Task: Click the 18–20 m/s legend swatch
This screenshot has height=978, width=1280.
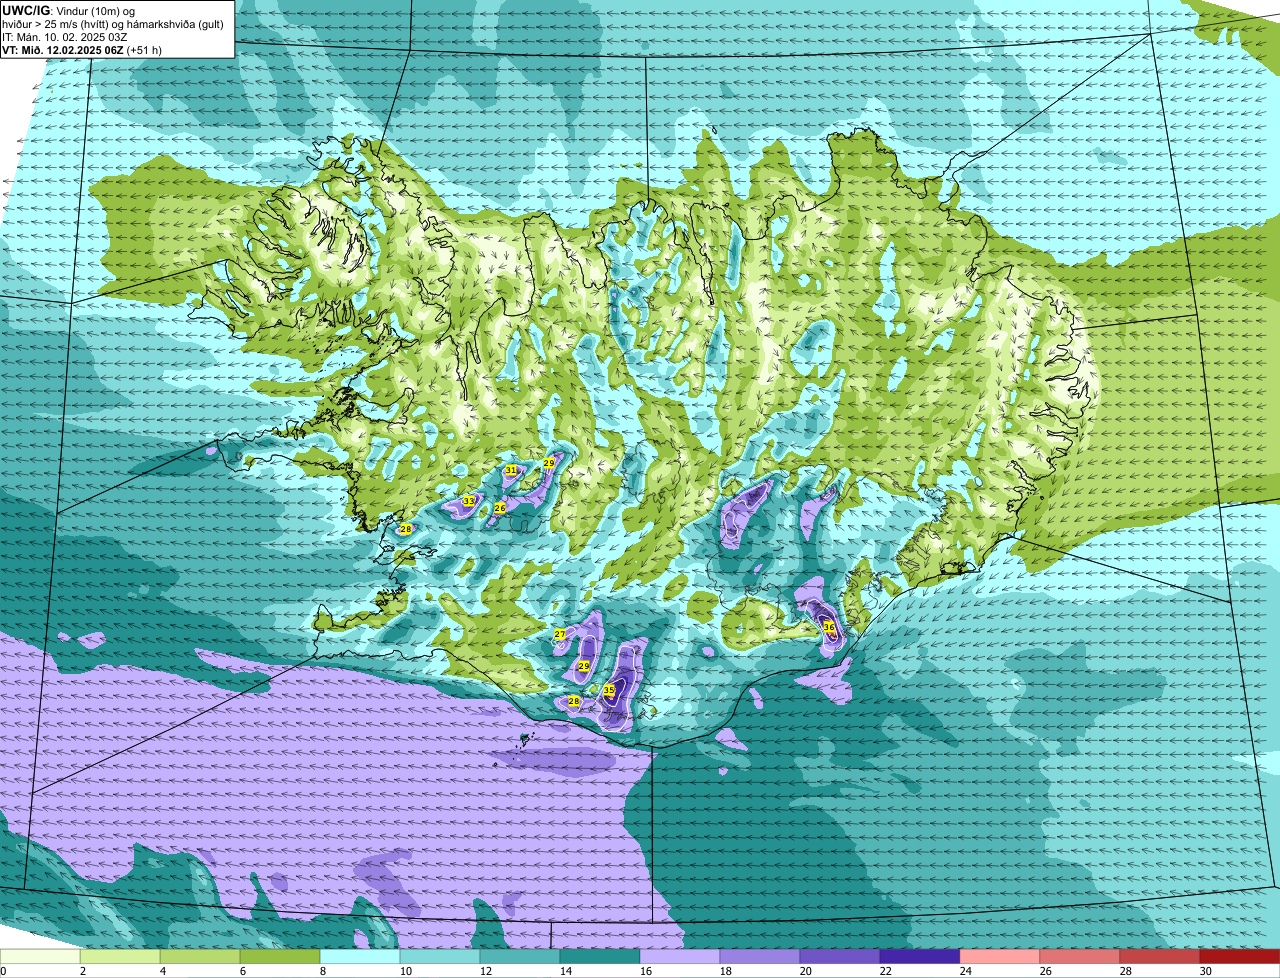Action: click(x=760, y=957)
